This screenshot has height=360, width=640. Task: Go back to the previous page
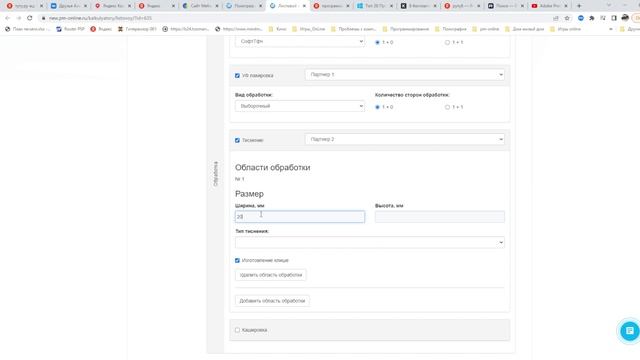coord(7,18)
